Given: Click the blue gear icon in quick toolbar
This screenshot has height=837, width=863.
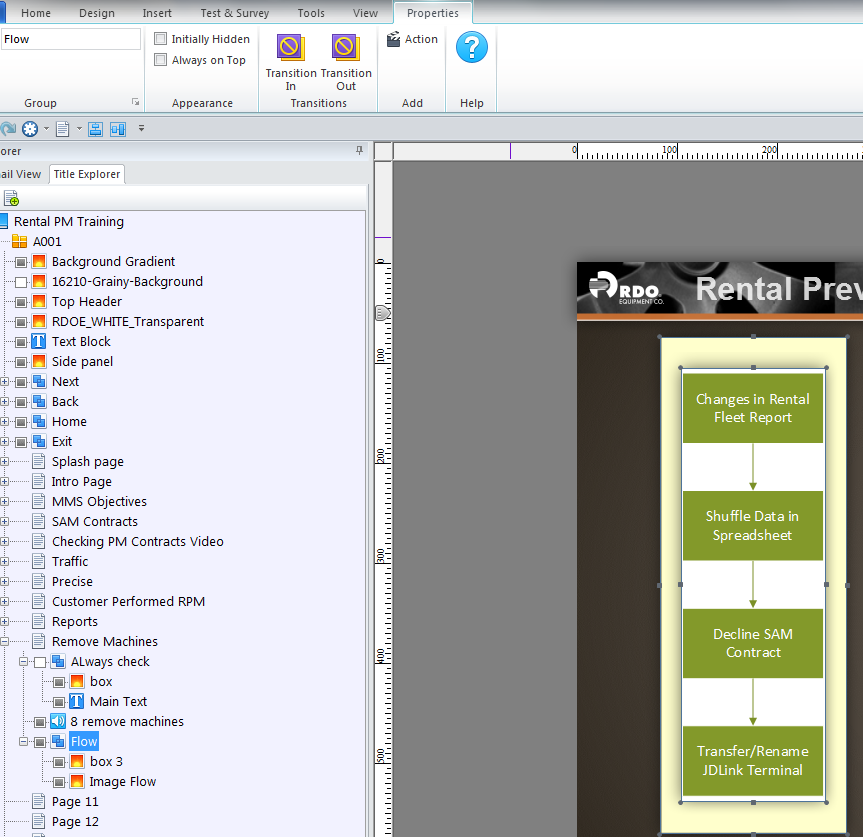Looking at the screenshot, I should pos(30,129).
